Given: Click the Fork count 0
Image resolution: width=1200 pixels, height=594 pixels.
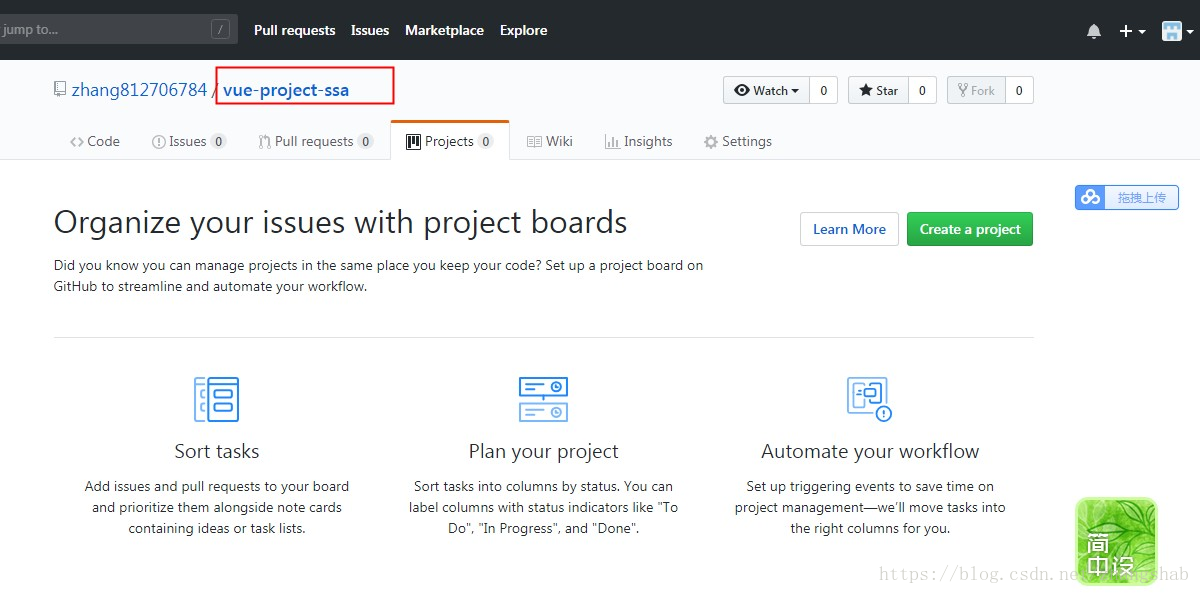Looking at the screenshot, I should click(x=1019, y=90).
